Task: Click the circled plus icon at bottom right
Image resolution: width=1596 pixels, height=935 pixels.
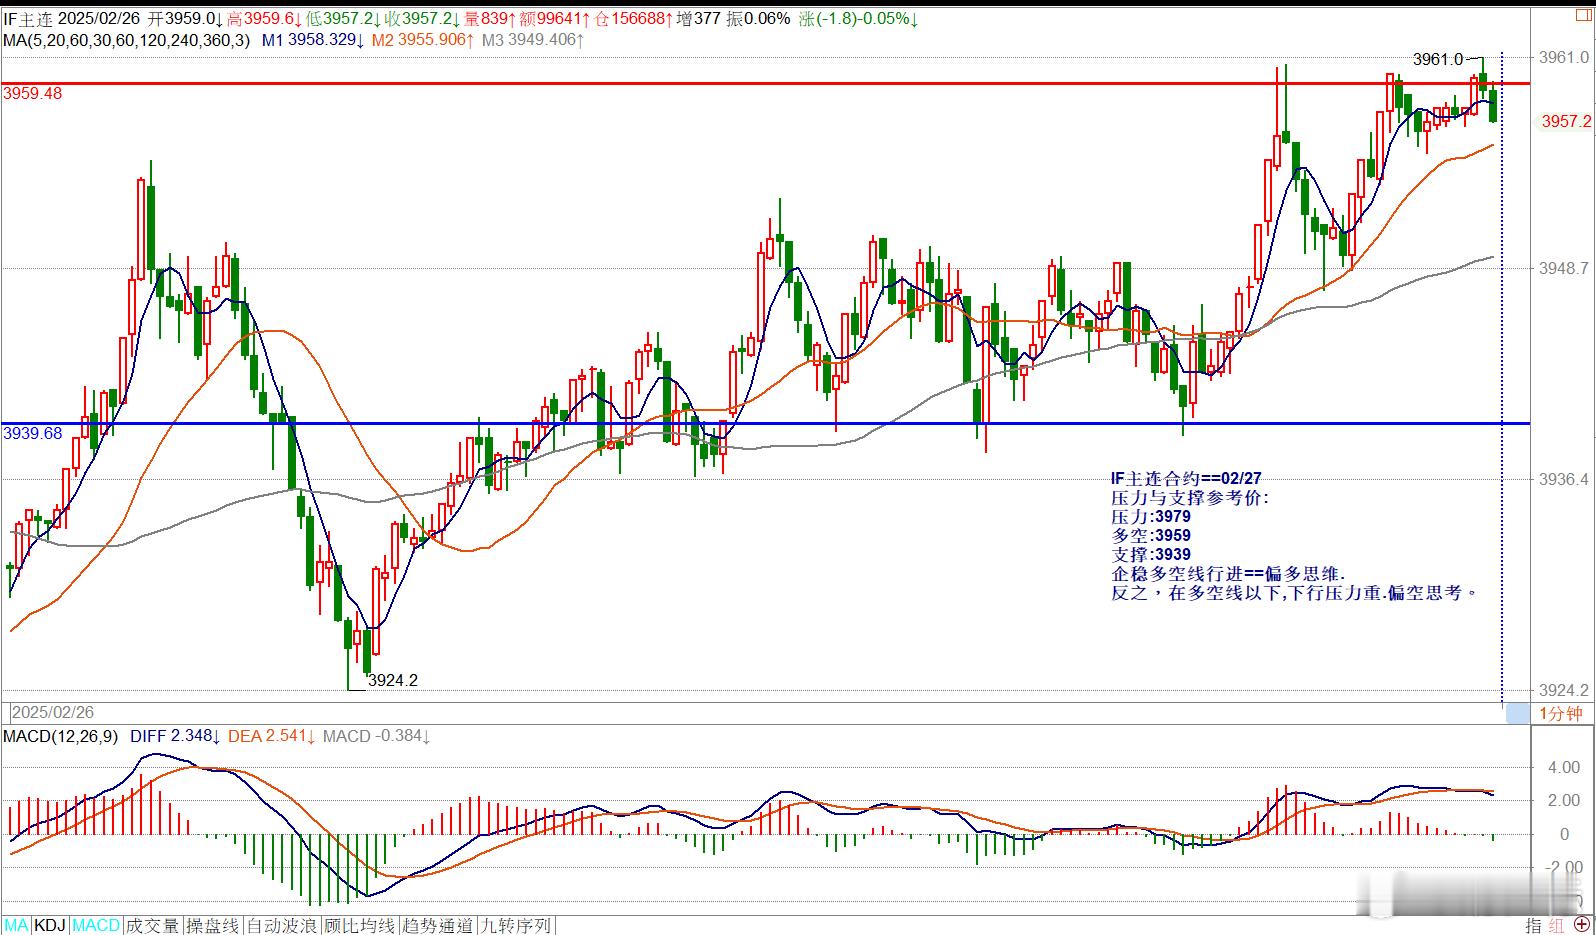Action: (x=1582, y=925)
